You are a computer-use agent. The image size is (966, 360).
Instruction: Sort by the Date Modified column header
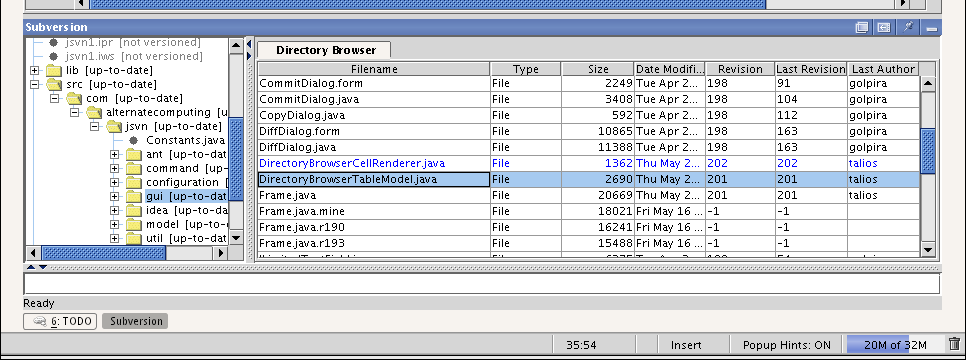click(669, 69)
